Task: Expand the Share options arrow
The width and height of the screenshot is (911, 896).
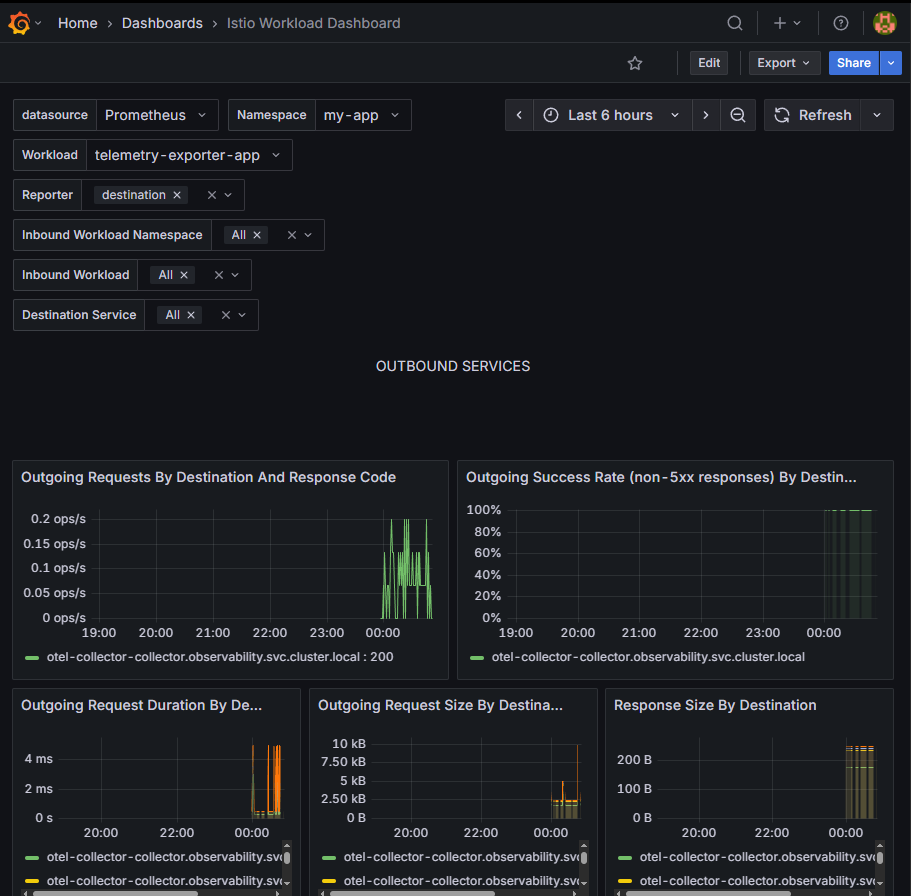Action: tap(891, 63)
